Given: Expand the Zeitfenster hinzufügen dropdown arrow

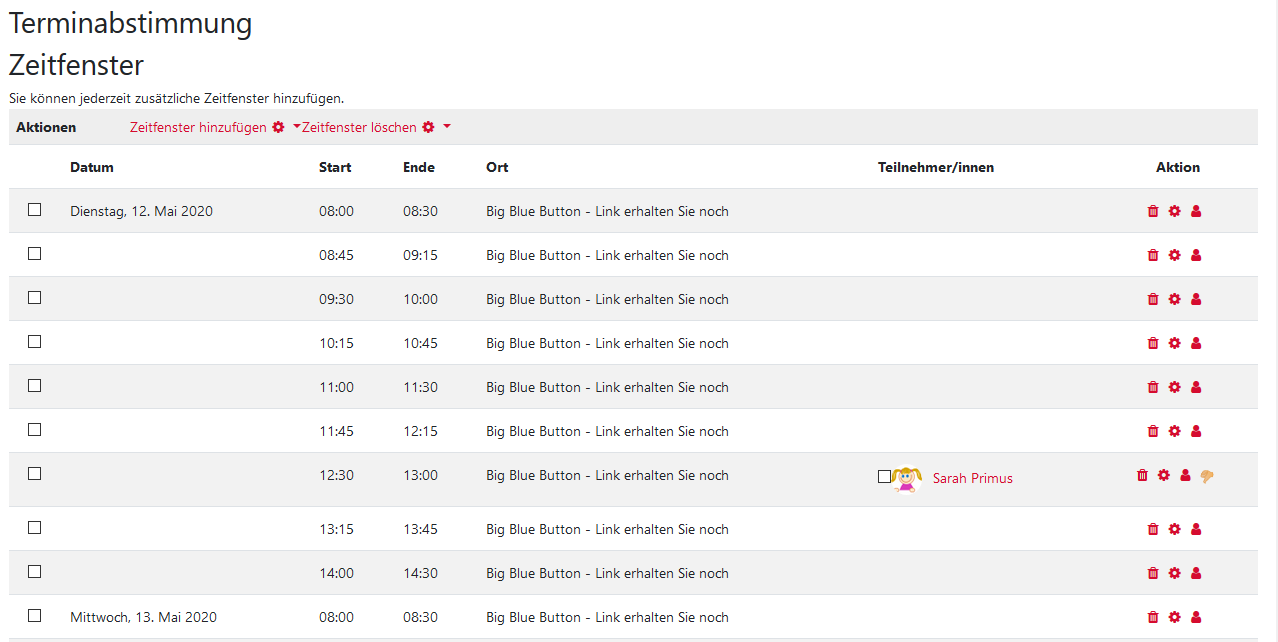Looking at the screenshot, I should pyautogui.click(x=296, y=127).
